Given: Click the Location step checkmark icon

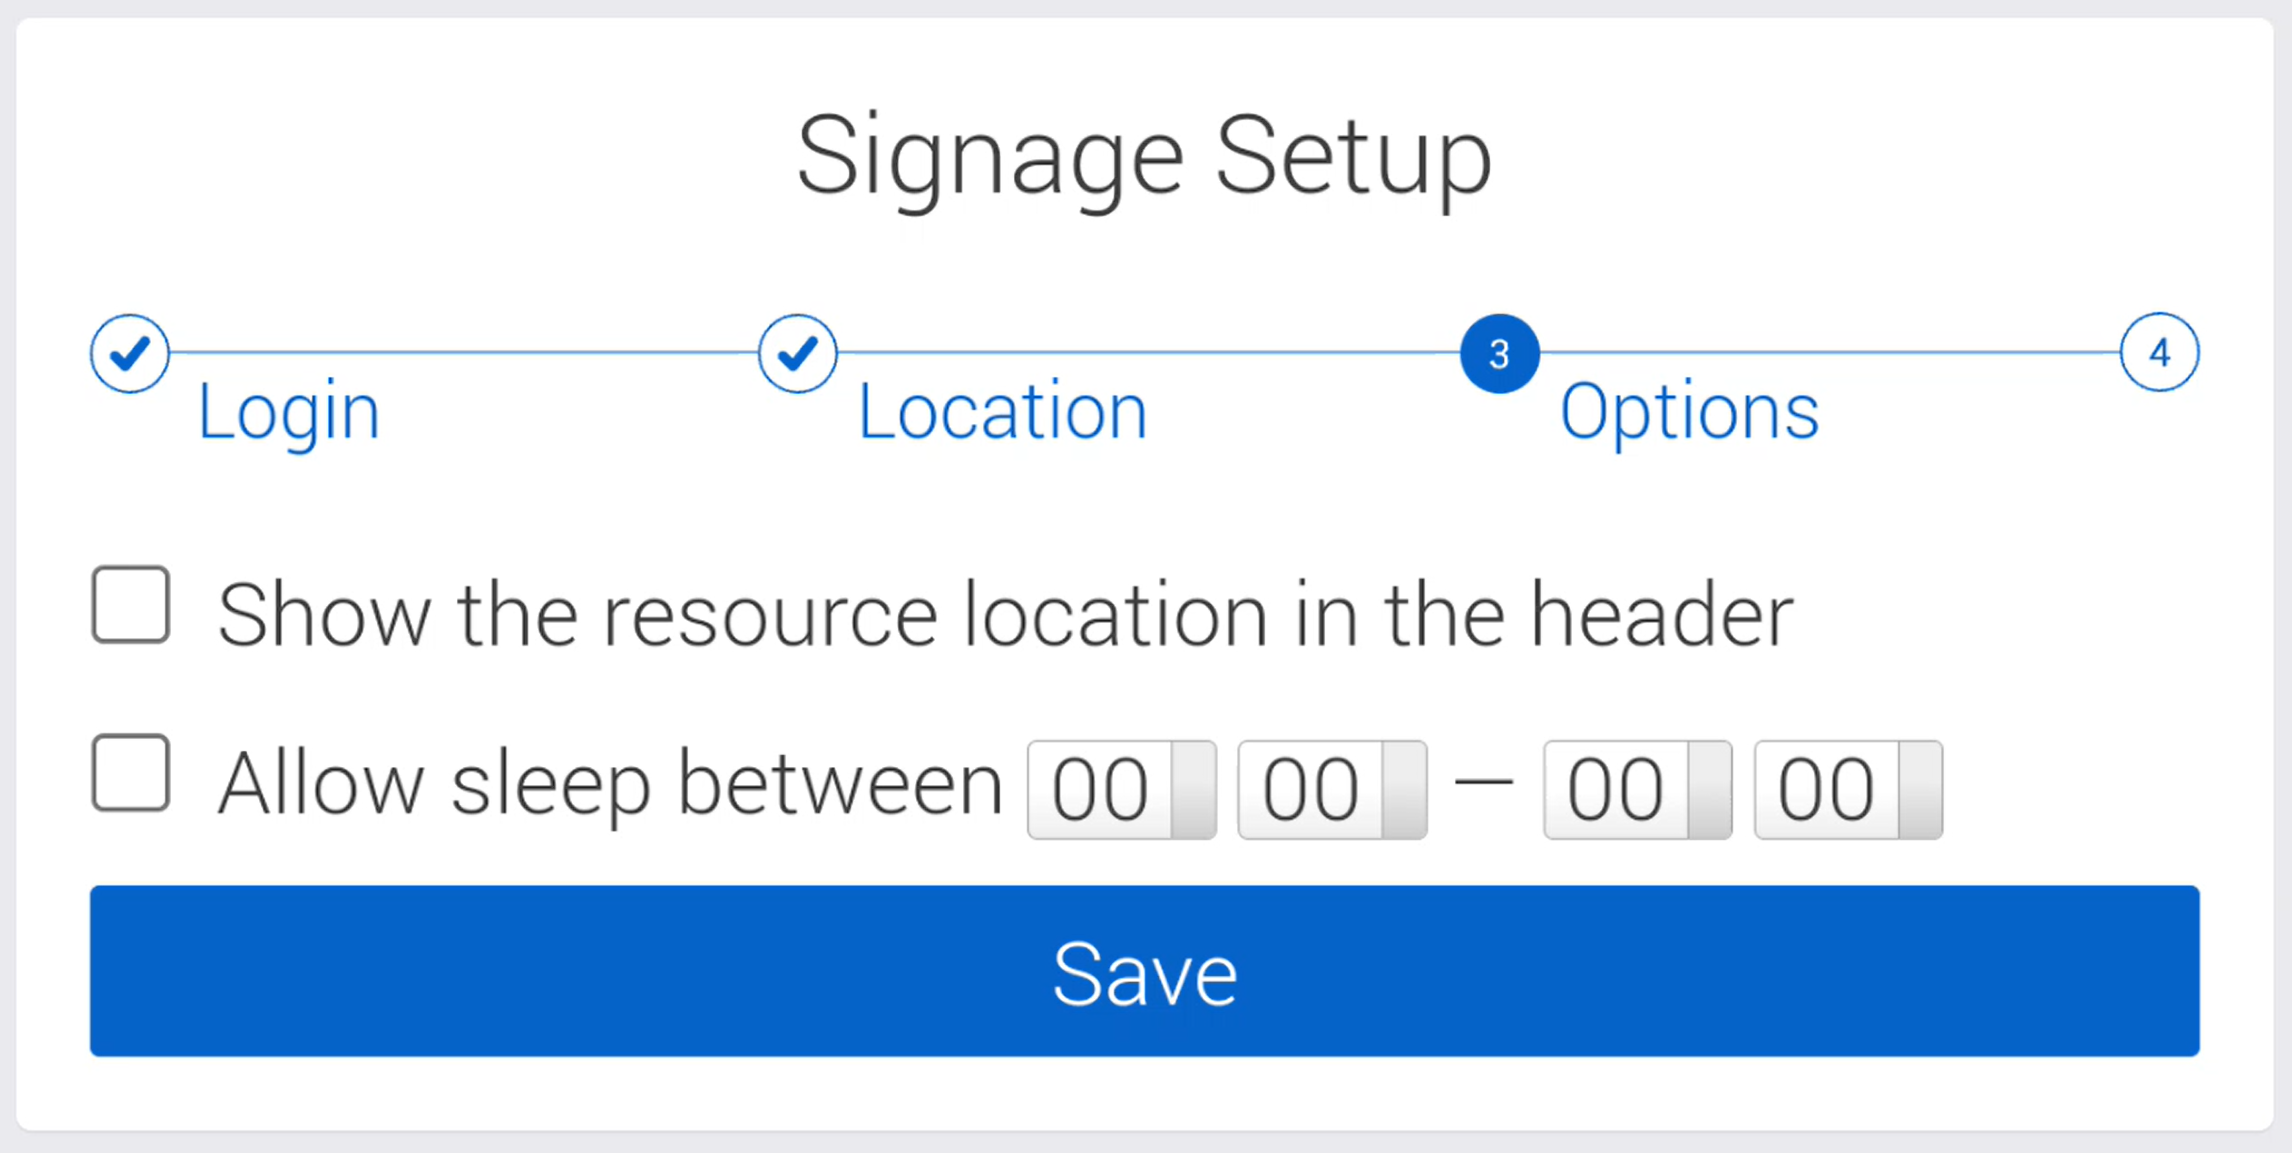Looking at the screenshot, I should [x=797, y=353].
